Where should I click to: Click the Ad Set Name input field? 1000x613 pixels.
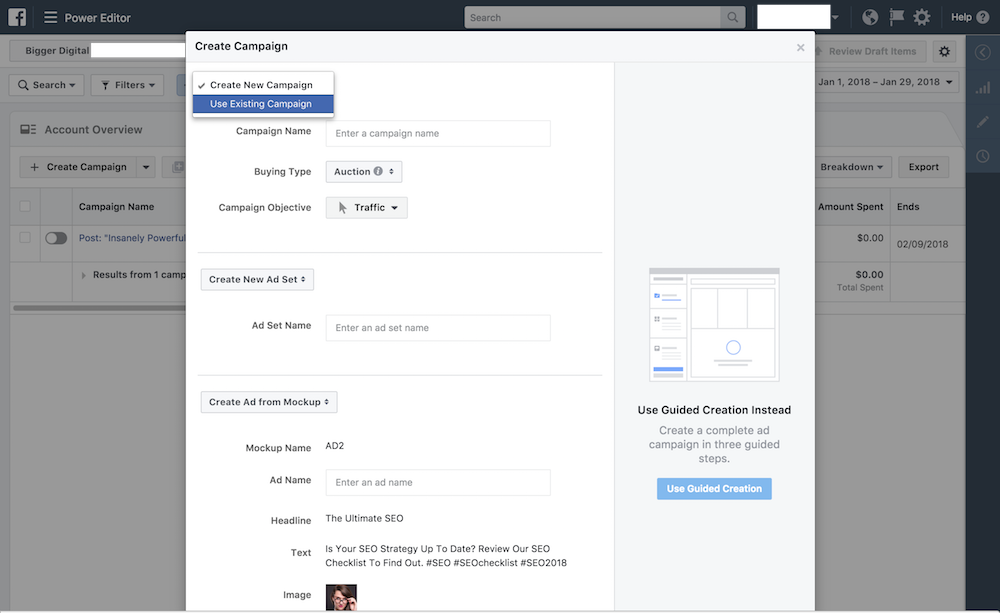(438, 328)
